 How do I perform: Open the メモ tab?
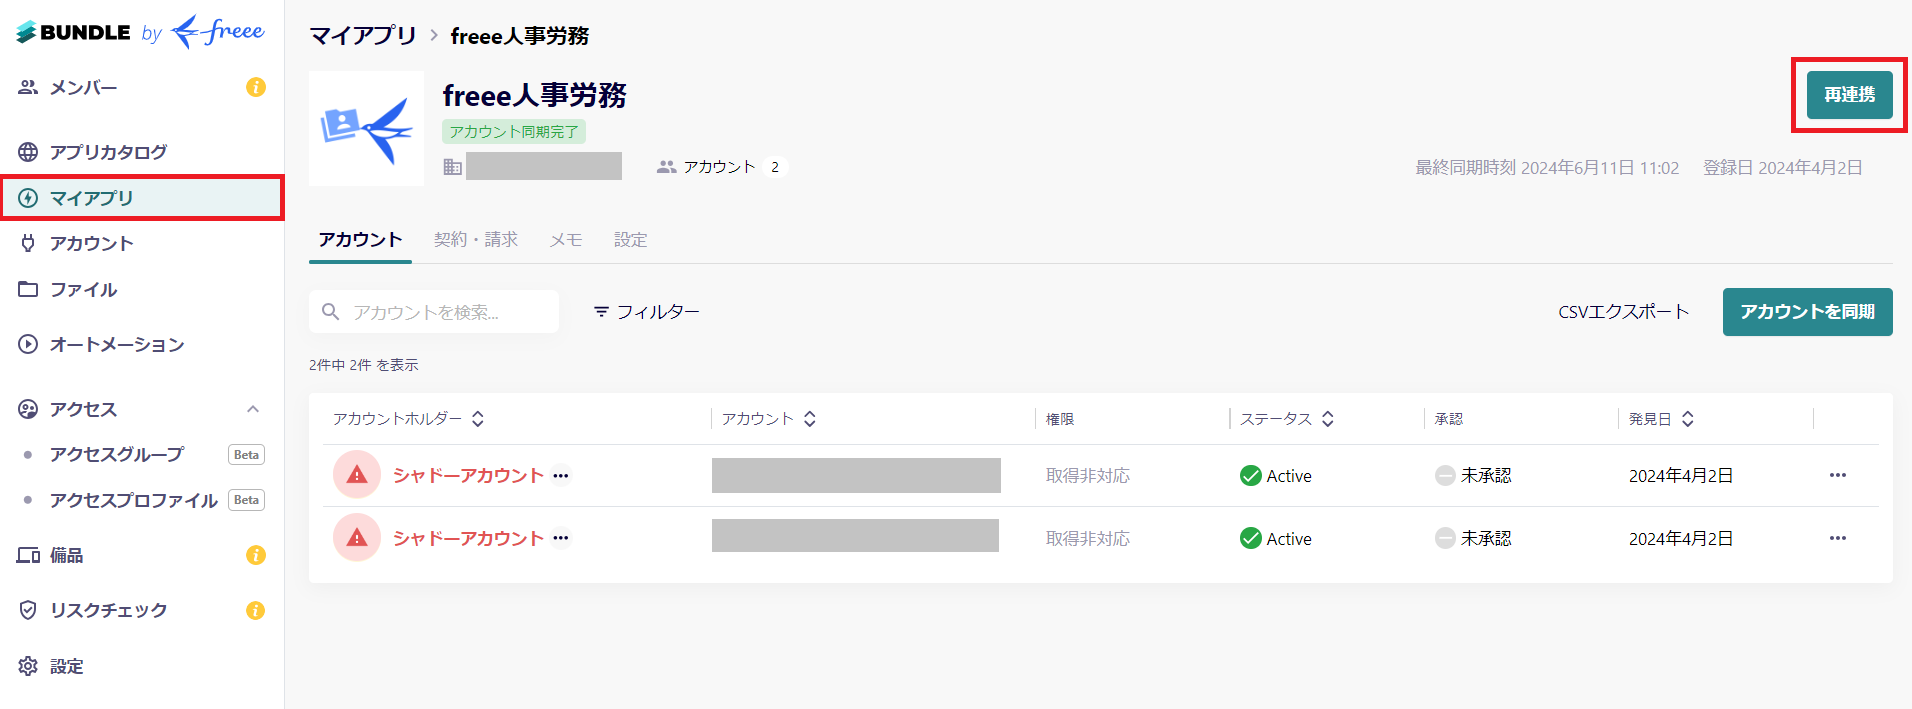[x=565, y=239]
